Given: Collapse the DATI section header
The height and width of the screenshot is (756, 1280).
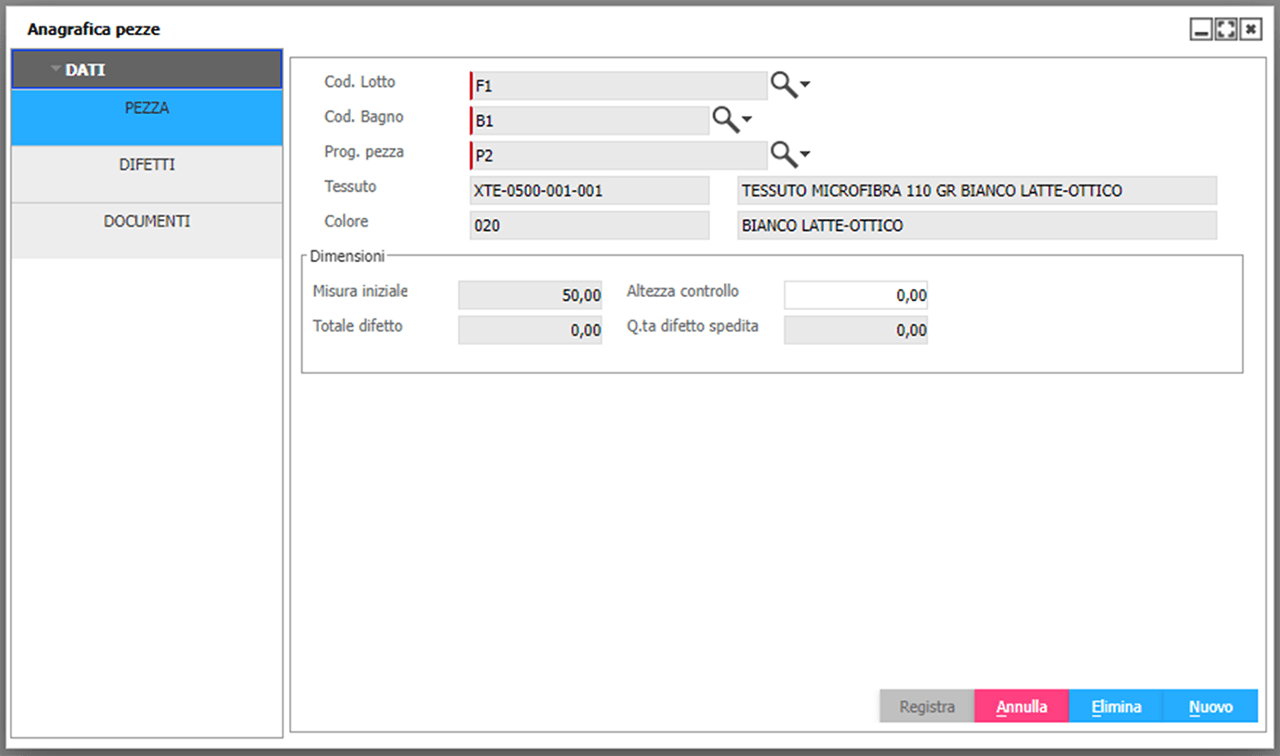Looking at the screenshot, I should (x=146, y=70).
